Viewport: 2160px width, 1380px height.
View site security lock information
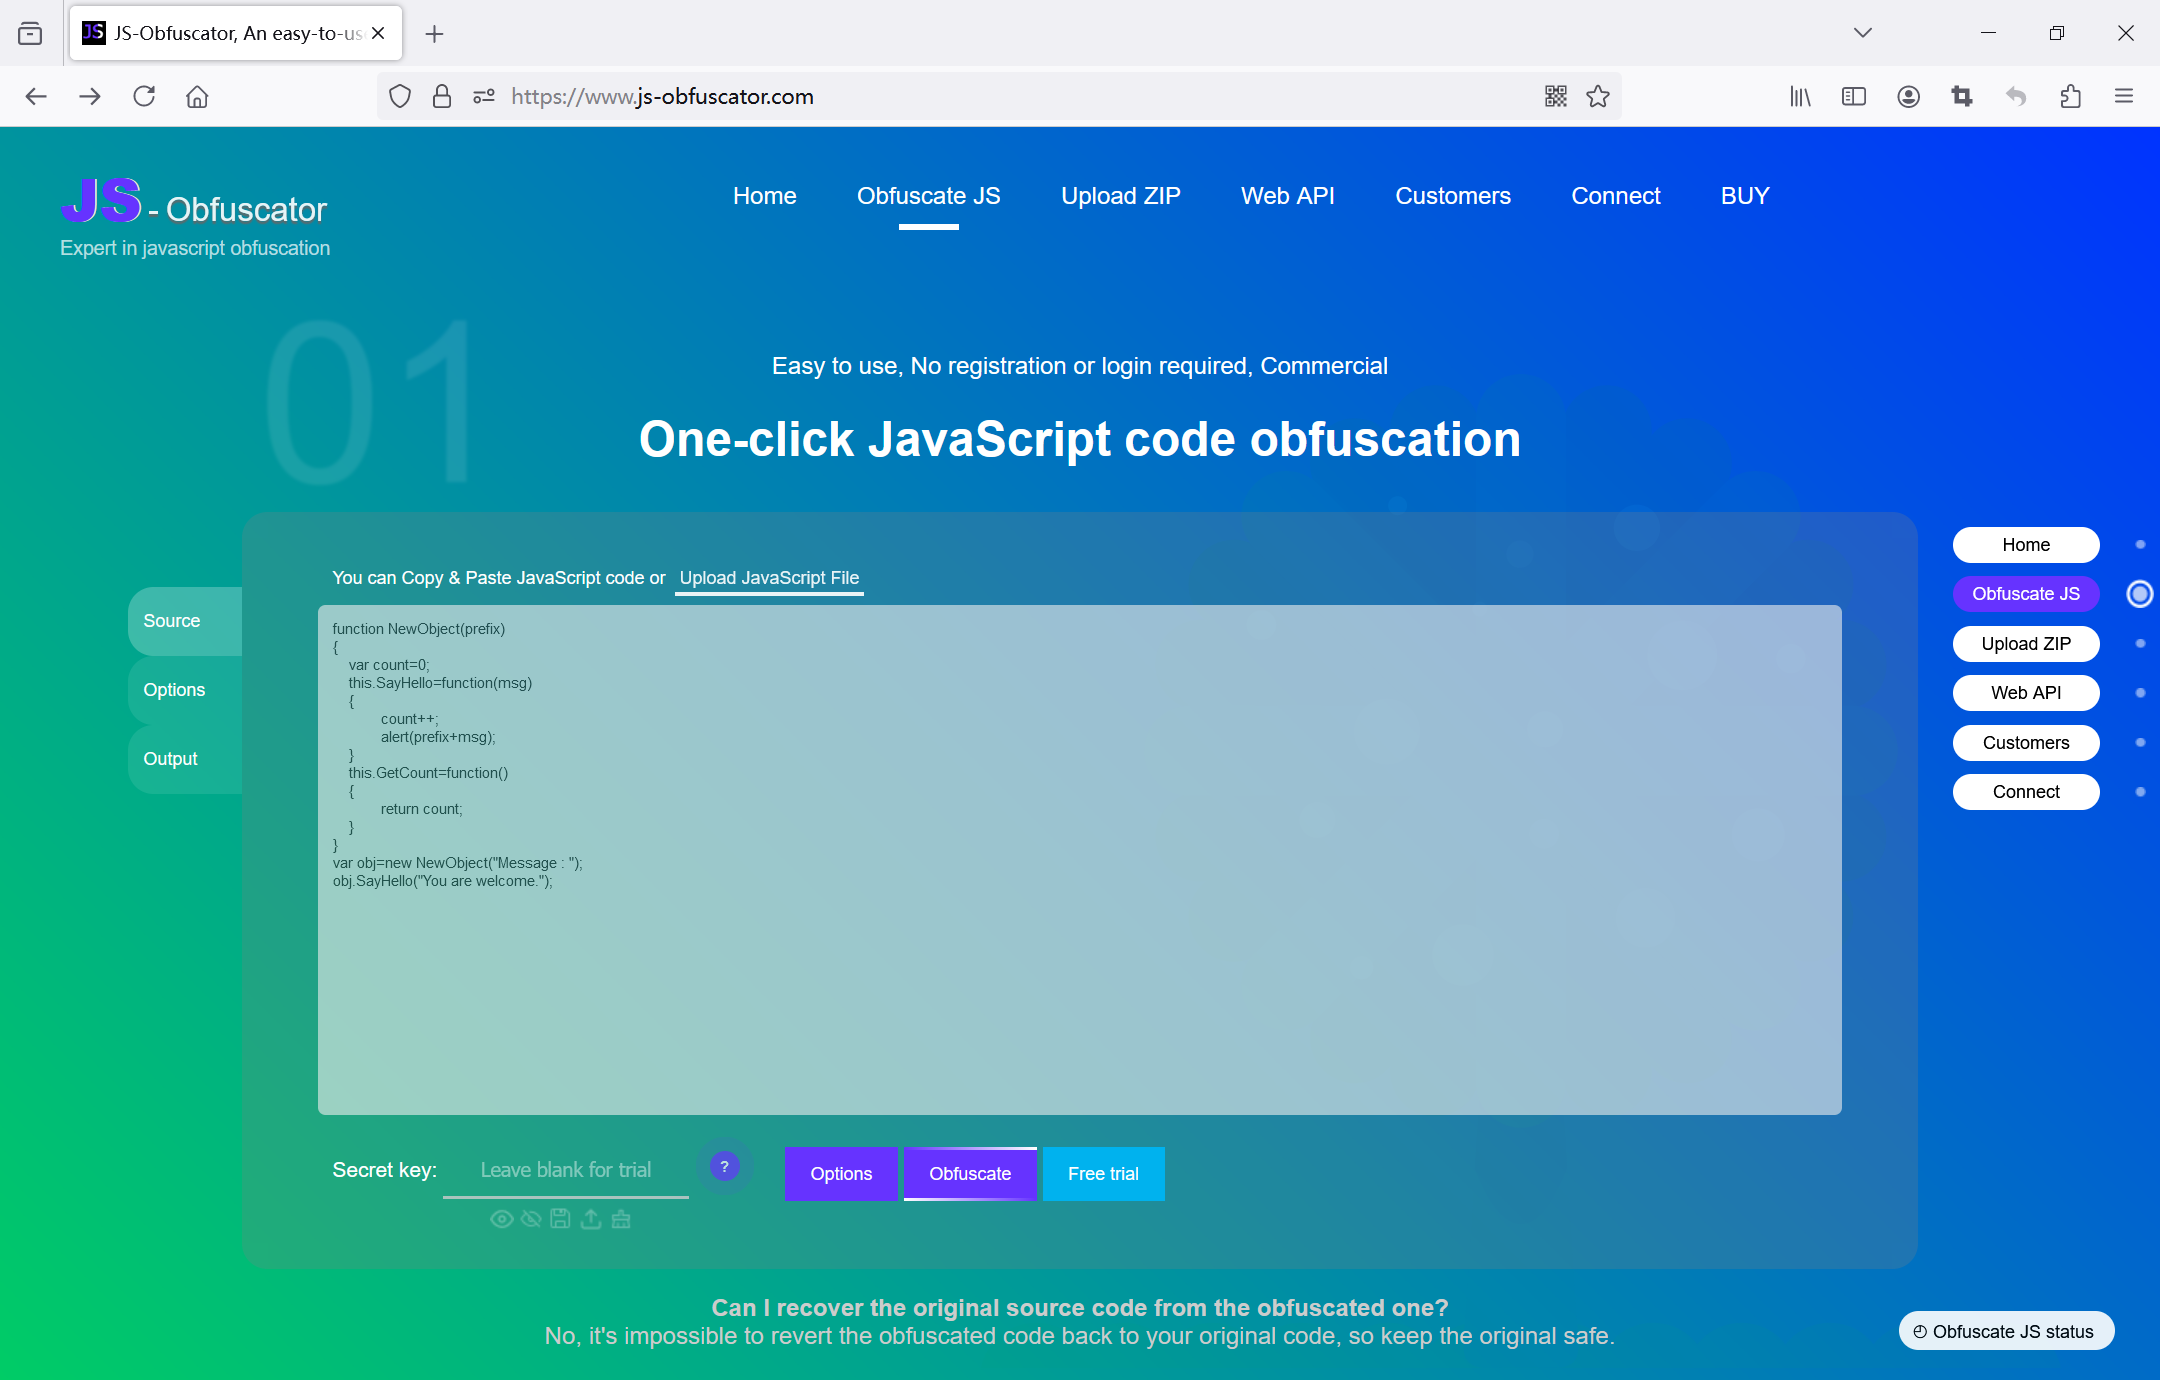[442, 96]
